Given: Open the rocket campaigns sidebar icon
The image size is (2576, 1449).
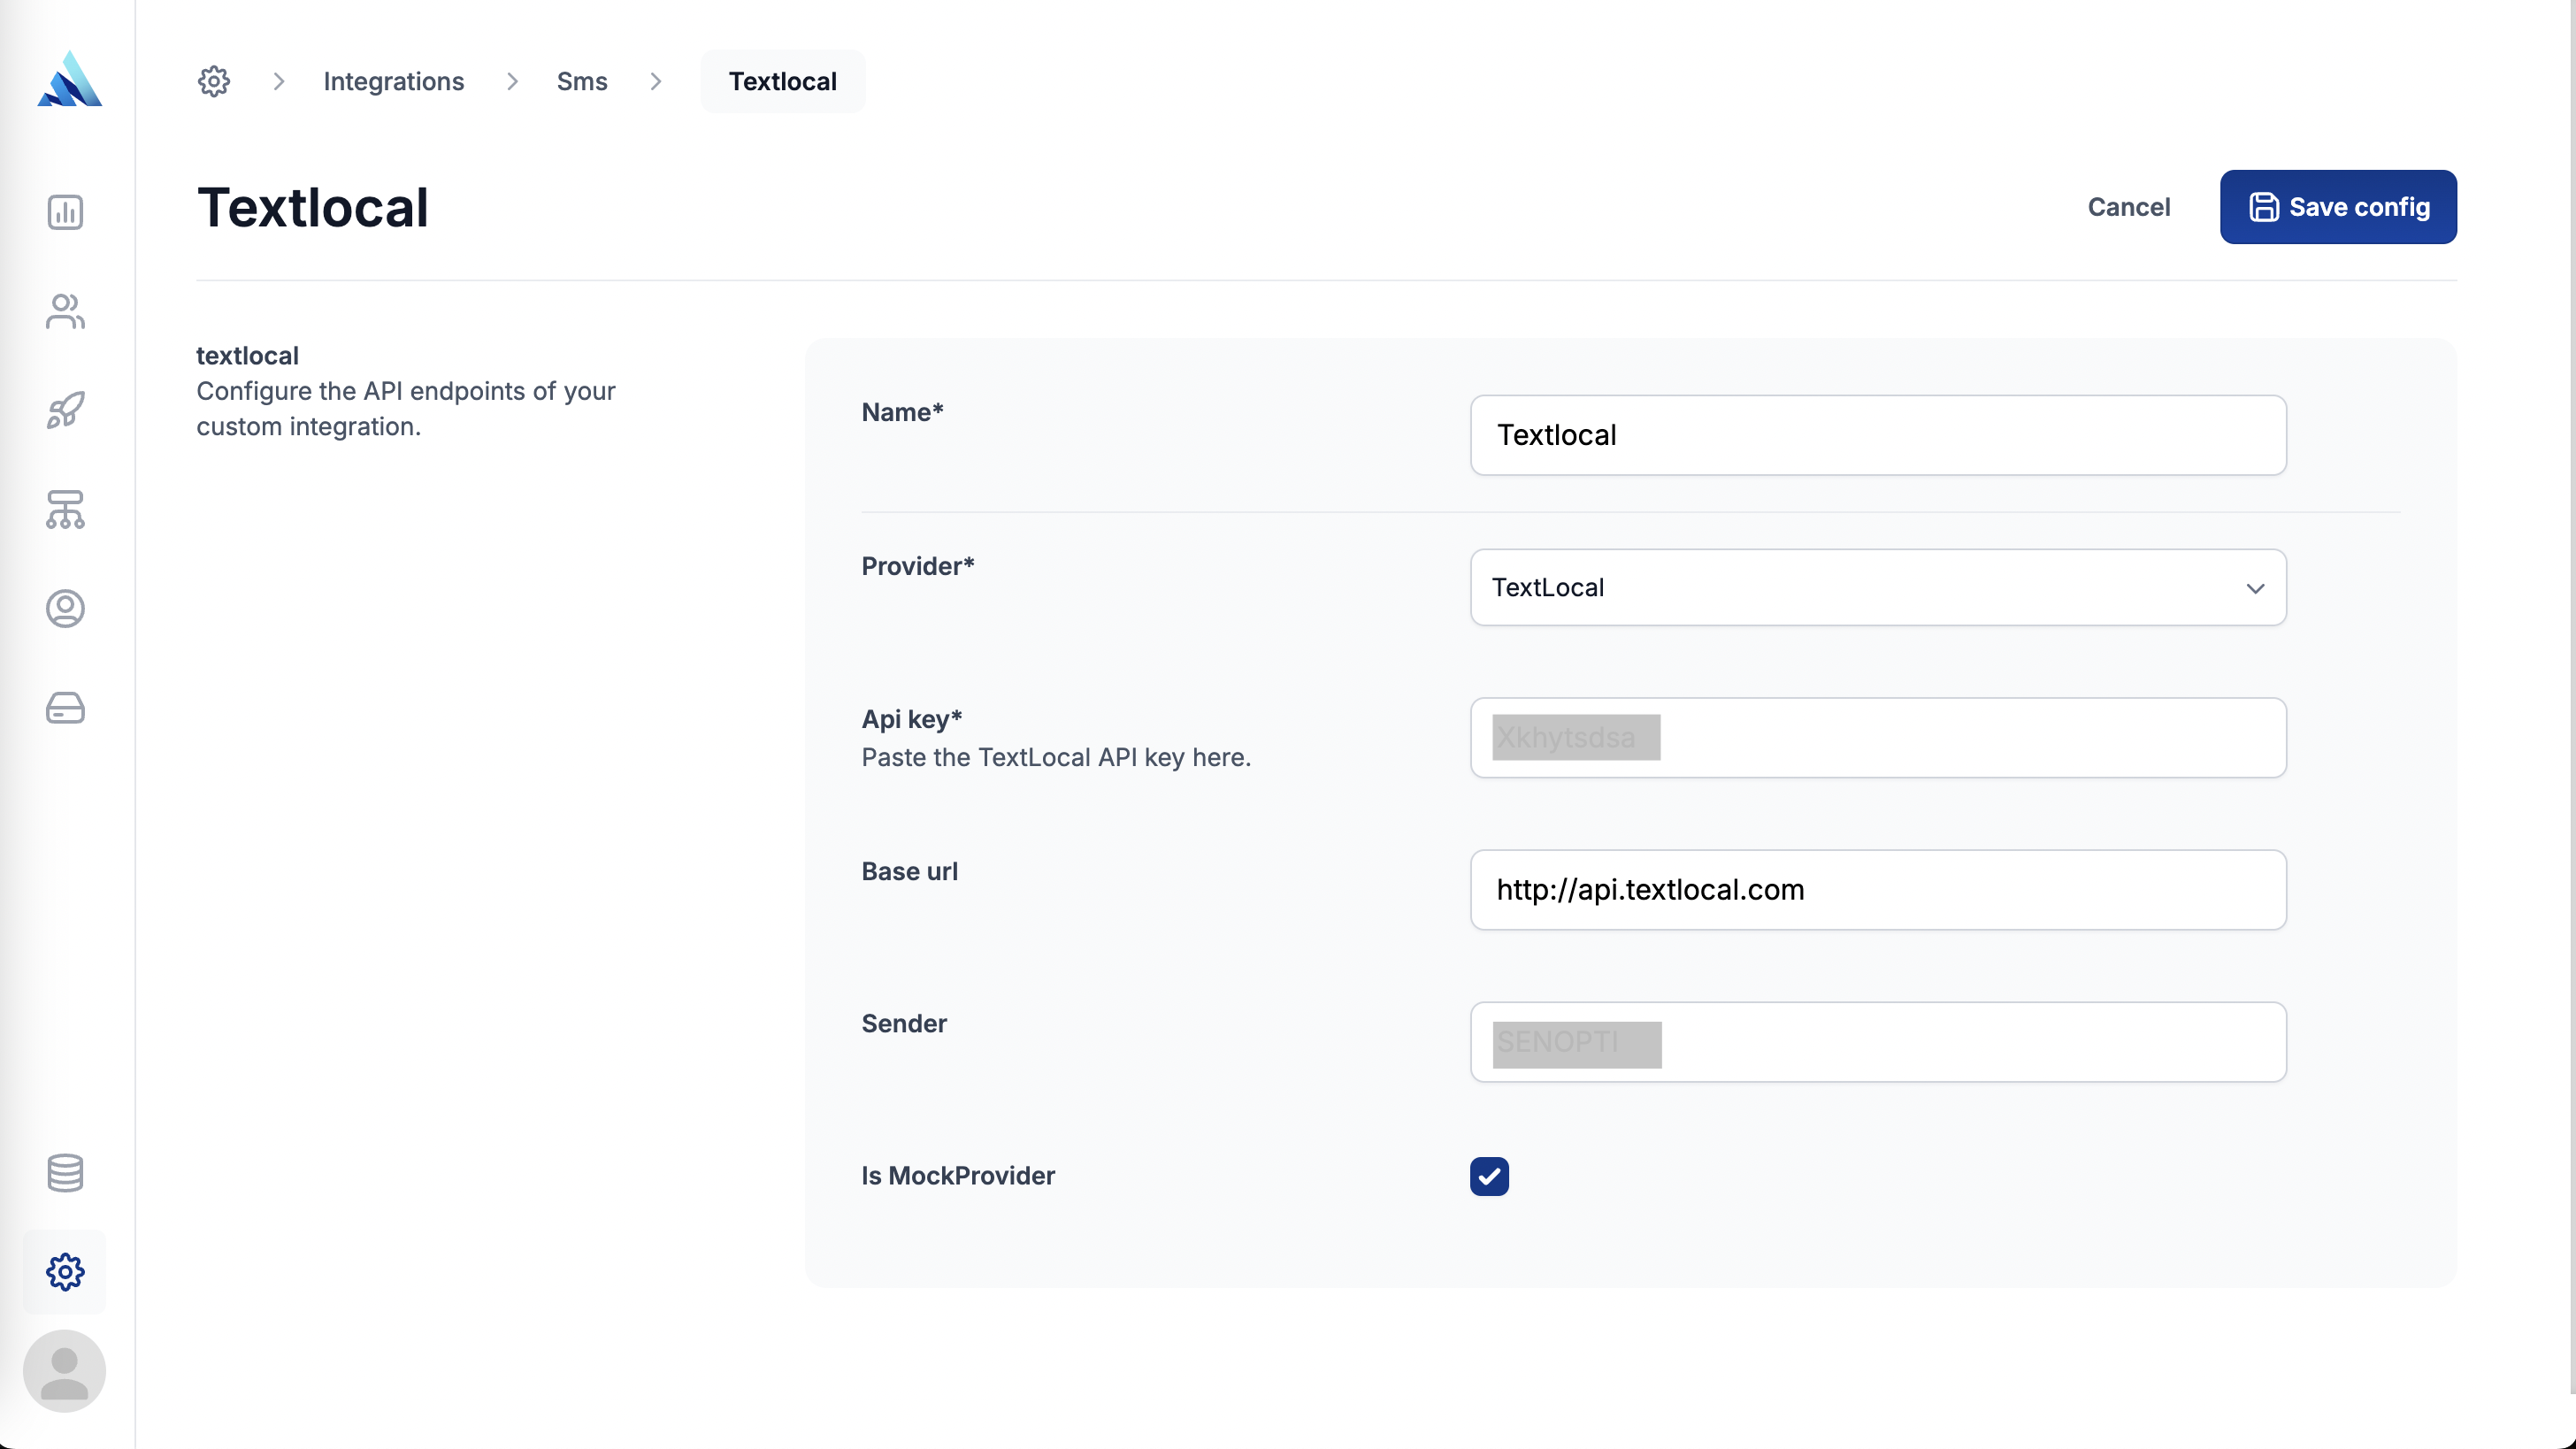Looking at the screenshot, I should coord(65,410).
